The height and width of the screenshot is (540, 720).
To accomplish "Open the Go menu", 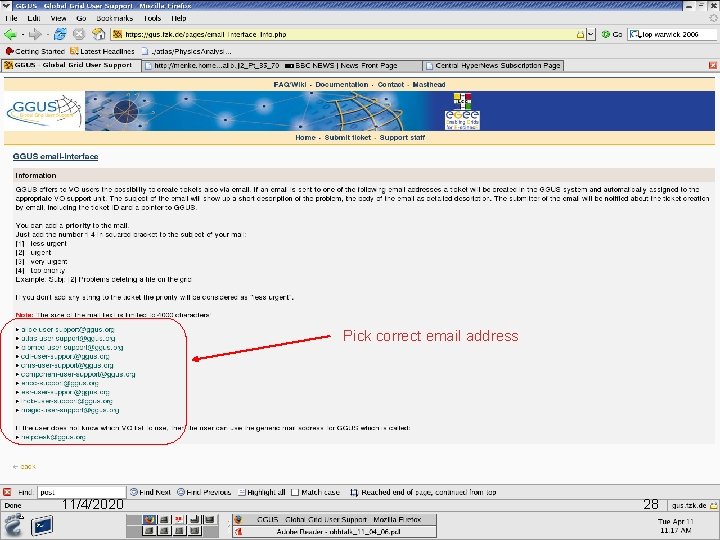I will pyautogui.click(x=81, y=18).
